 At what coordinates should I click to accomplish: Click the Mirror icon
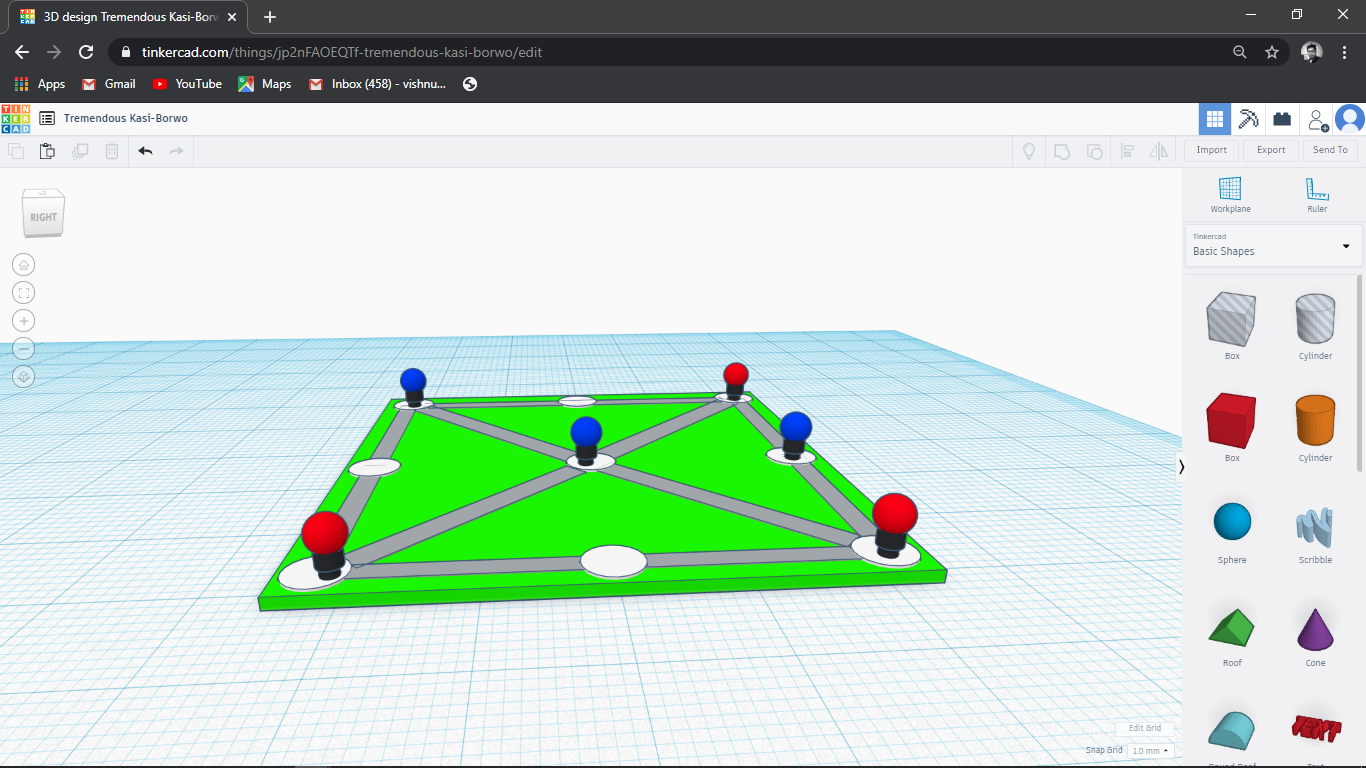click(1159, 151)
